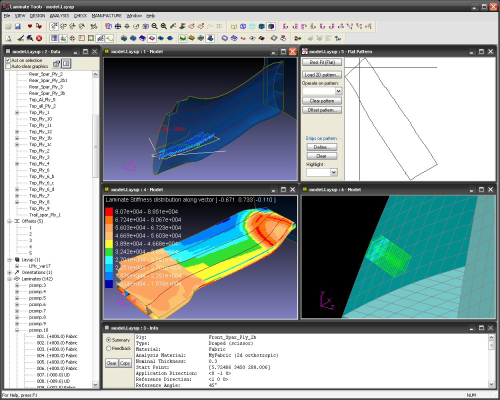Open the ANALYSIS menu
Image resolution: width=500 pixels, height=400 pixels.
click(59, 16)
